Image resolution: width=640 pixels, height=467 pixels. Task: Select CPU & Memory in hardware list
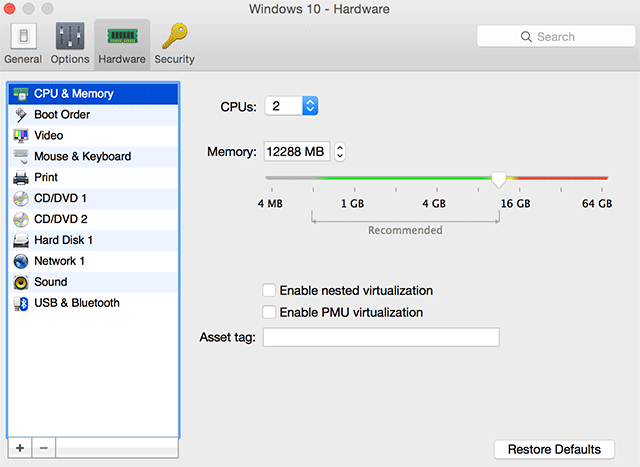click(x=93, y=94)
